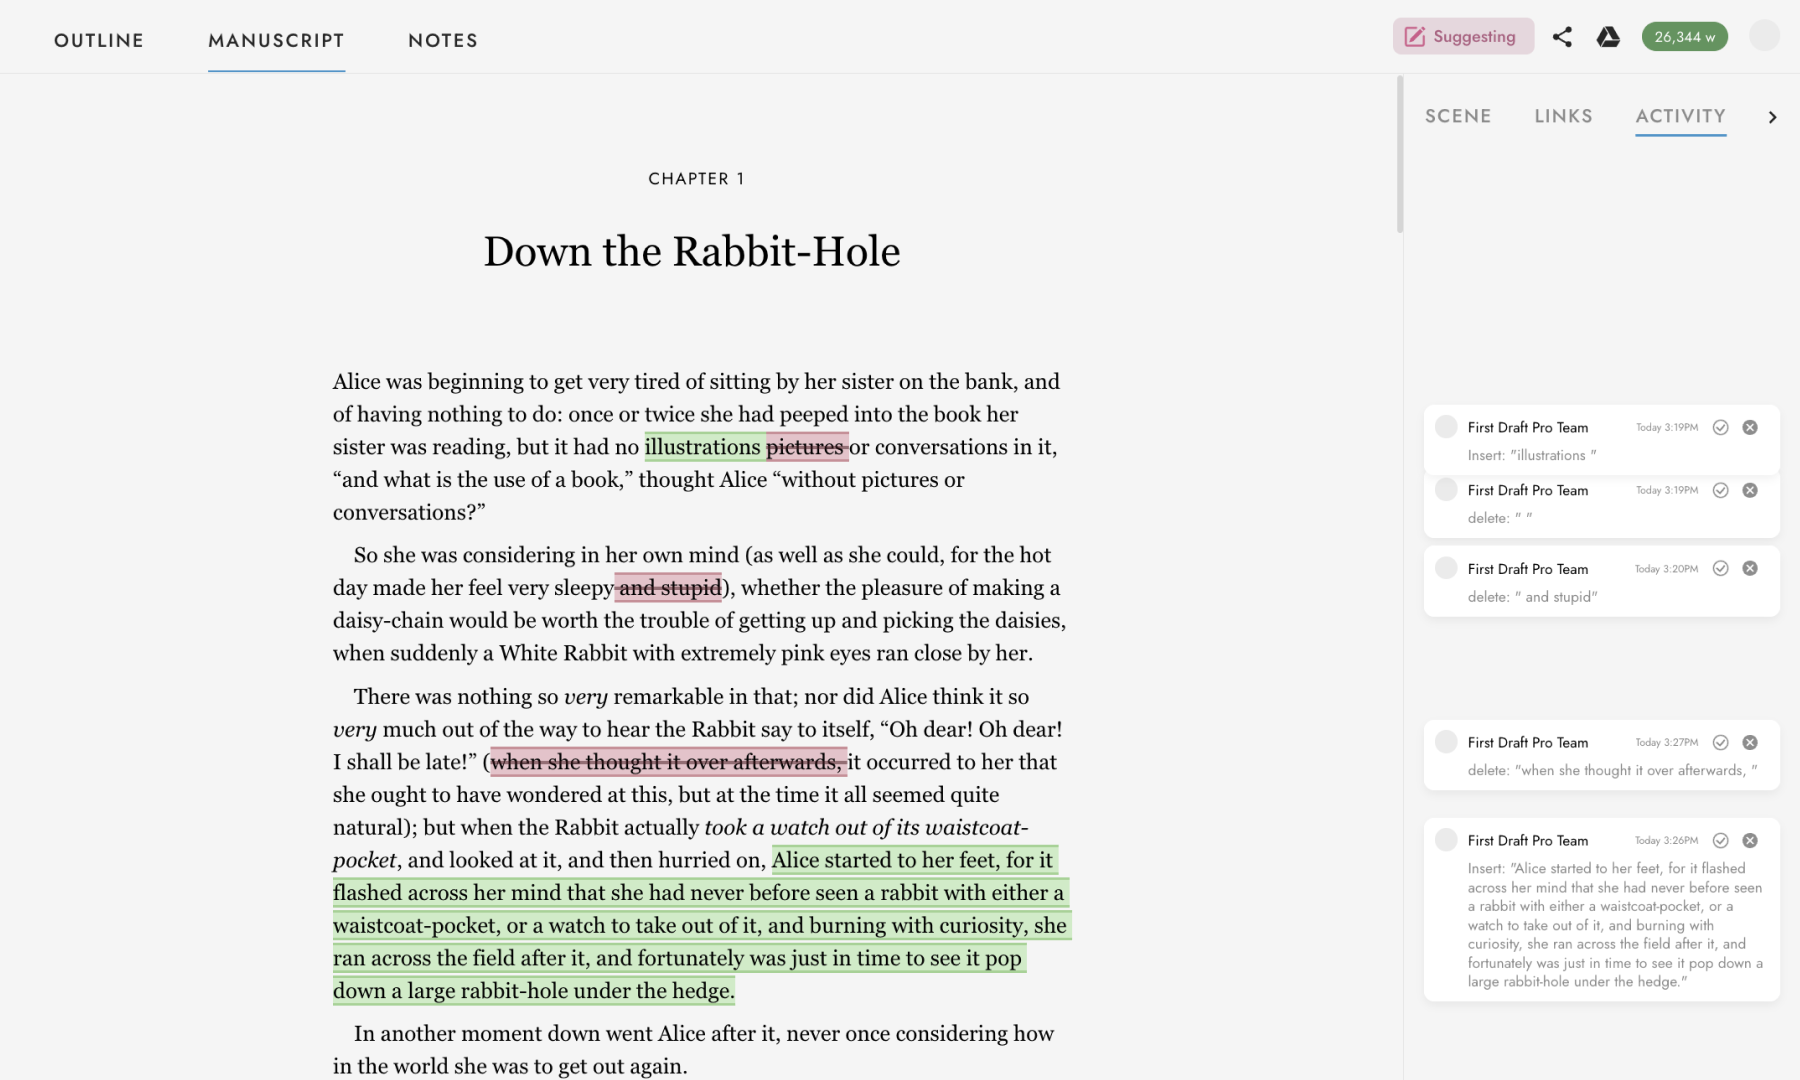Expand more panel tabs with the chevron
The width and height of the screenshot is (1800, 1080).
tap(1772, 117)
